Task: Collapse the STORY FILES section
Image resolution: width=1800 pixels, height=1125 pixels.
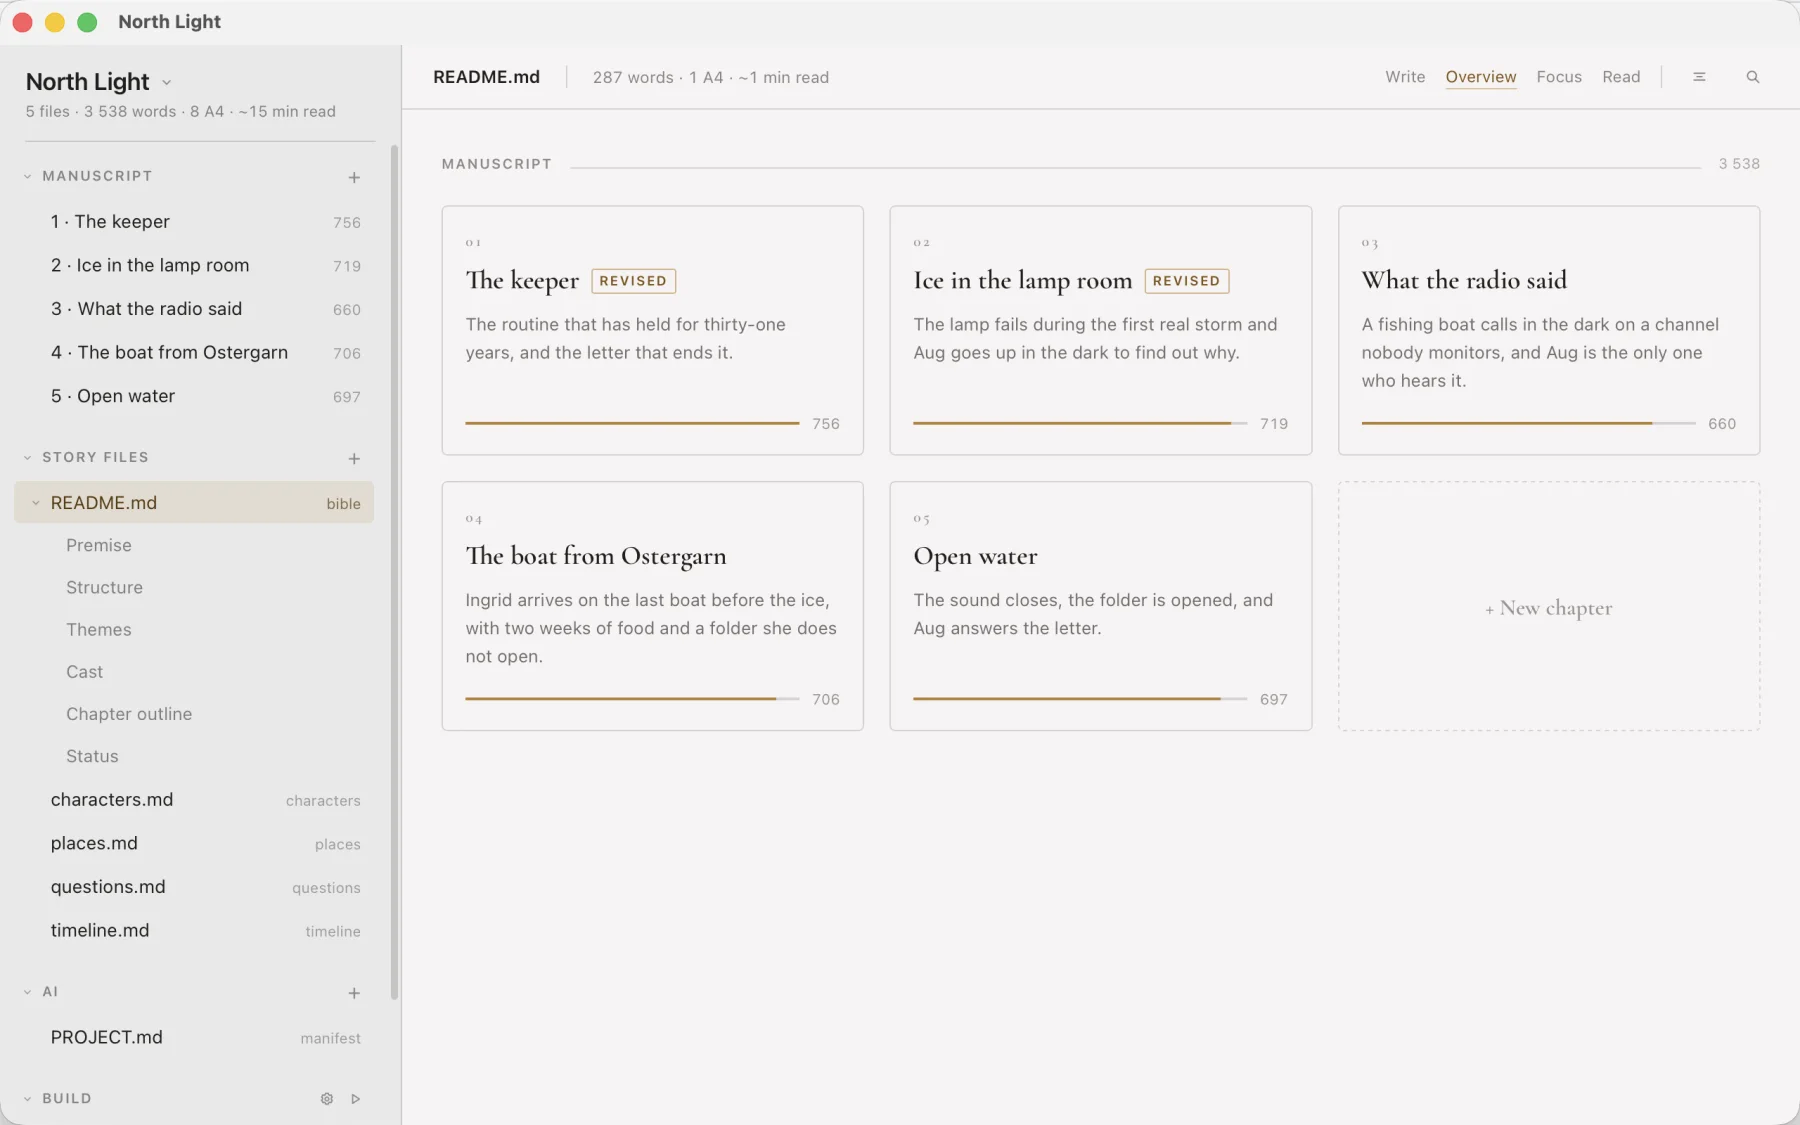Action: [28, 457]
